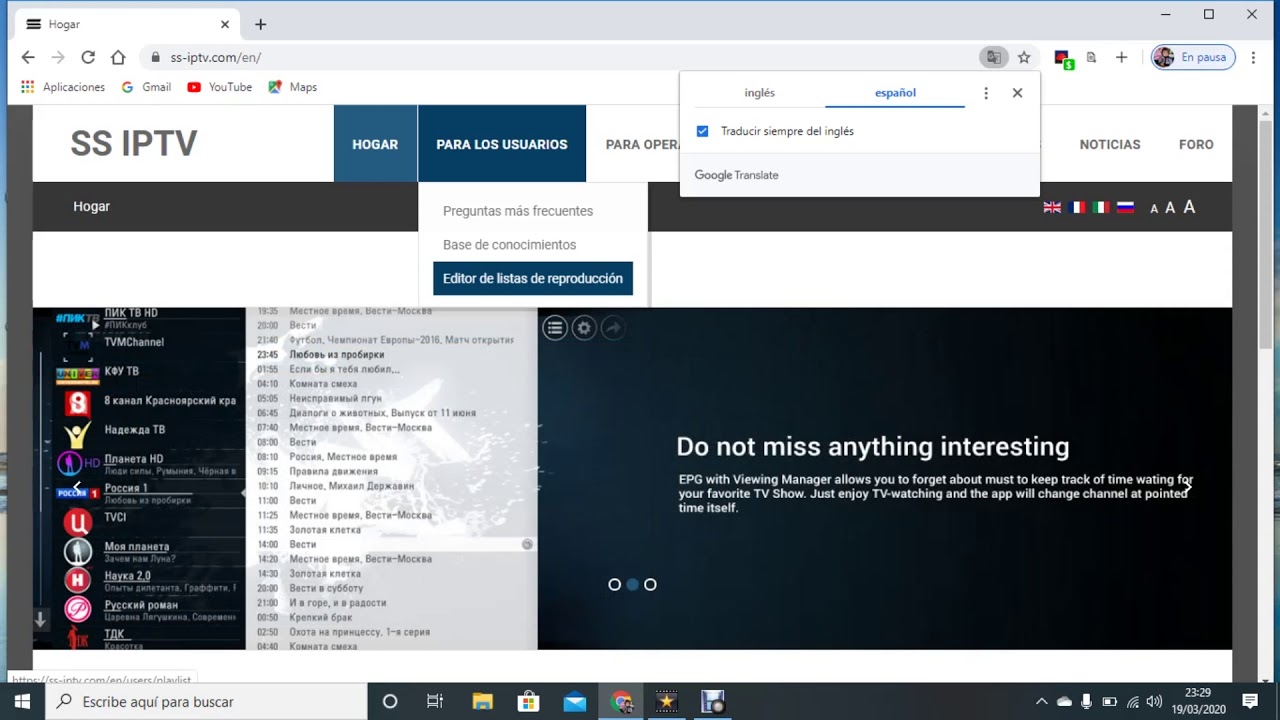Switch site language to English flag

(x=1052, y=207)
